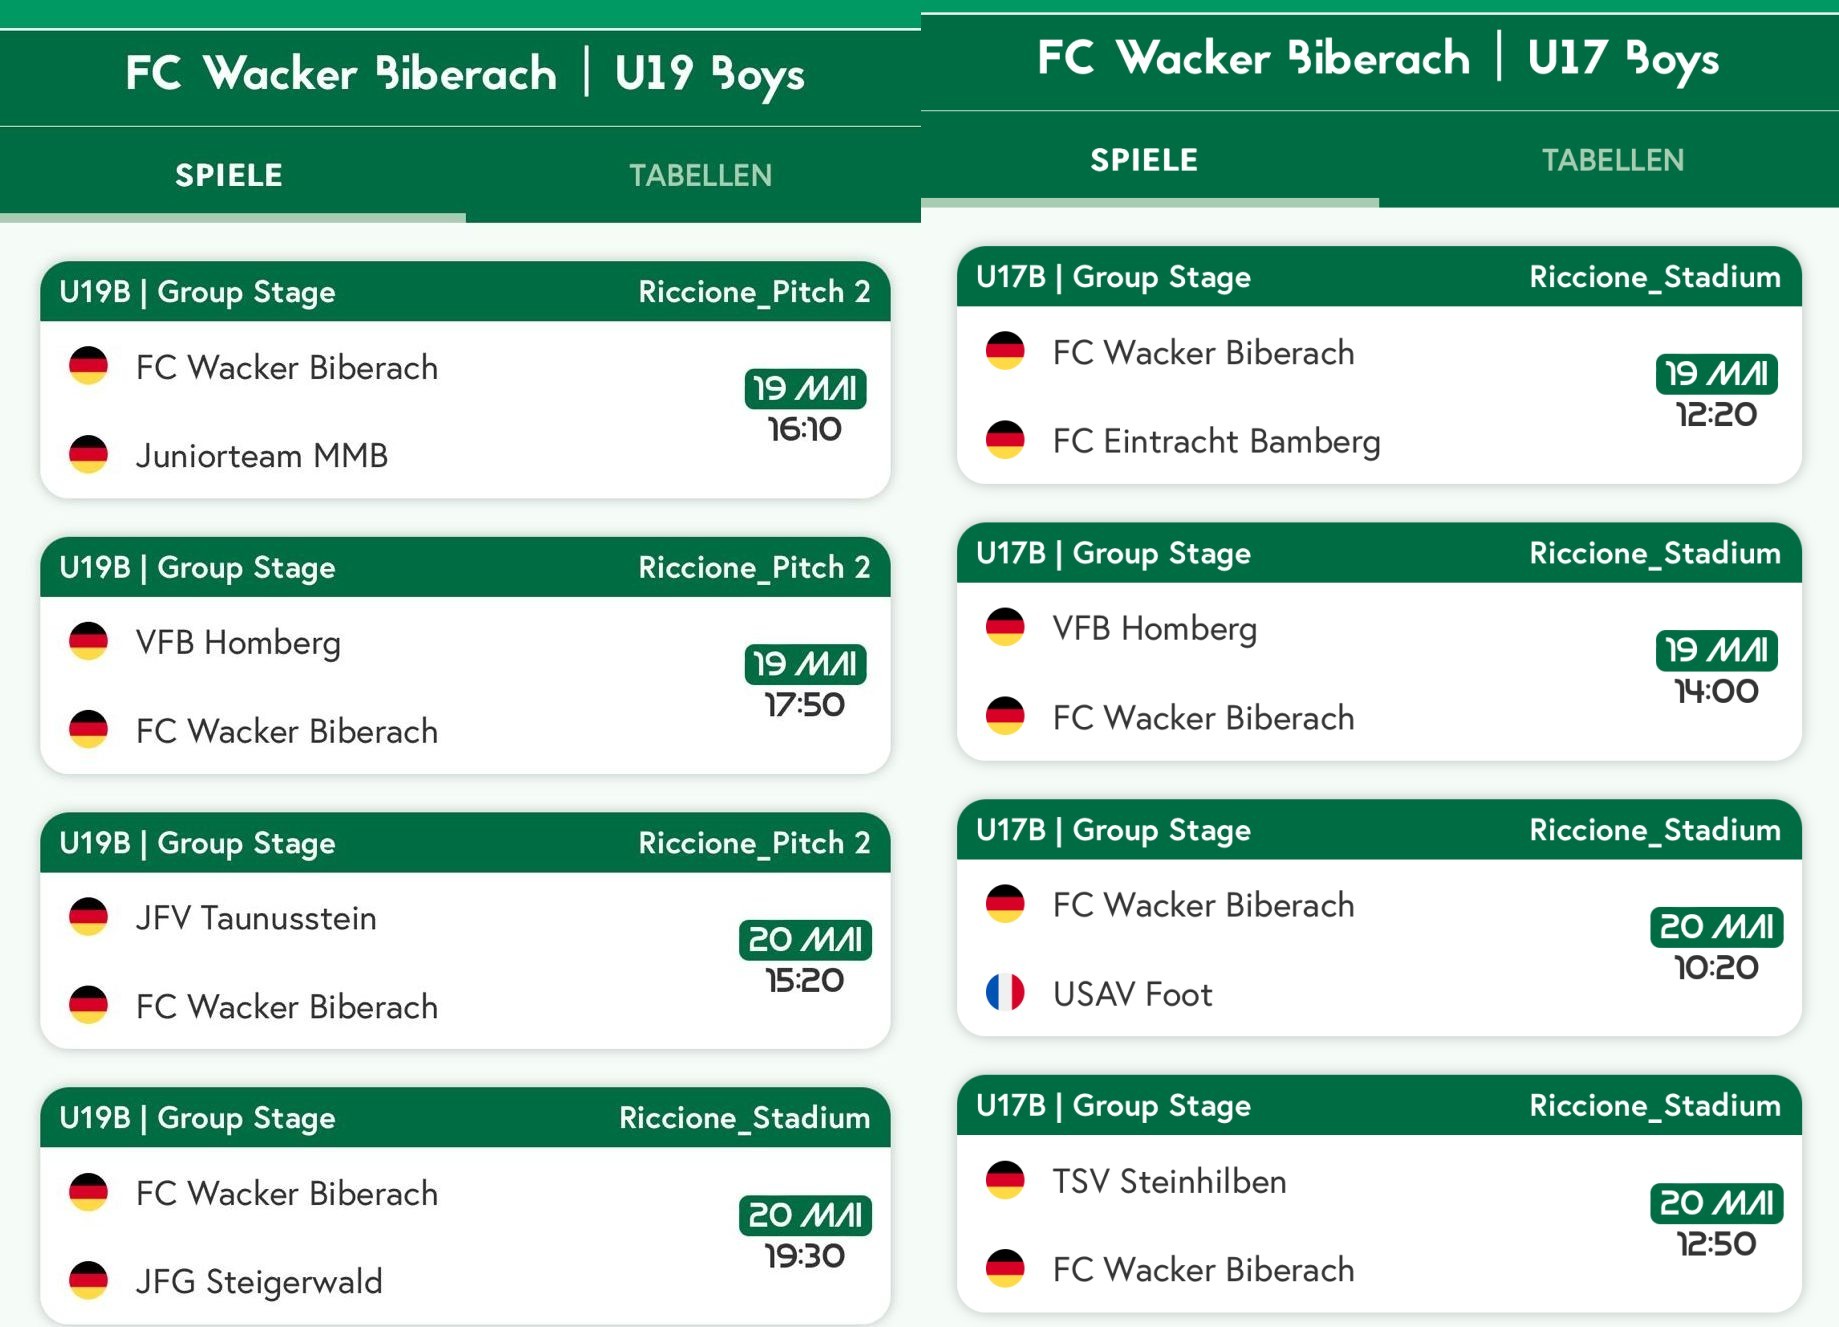This screenshot has width=1839, height=1327.
Task: Click the flag icon next to JFG Steigerwald
Action: (88, 1280)
